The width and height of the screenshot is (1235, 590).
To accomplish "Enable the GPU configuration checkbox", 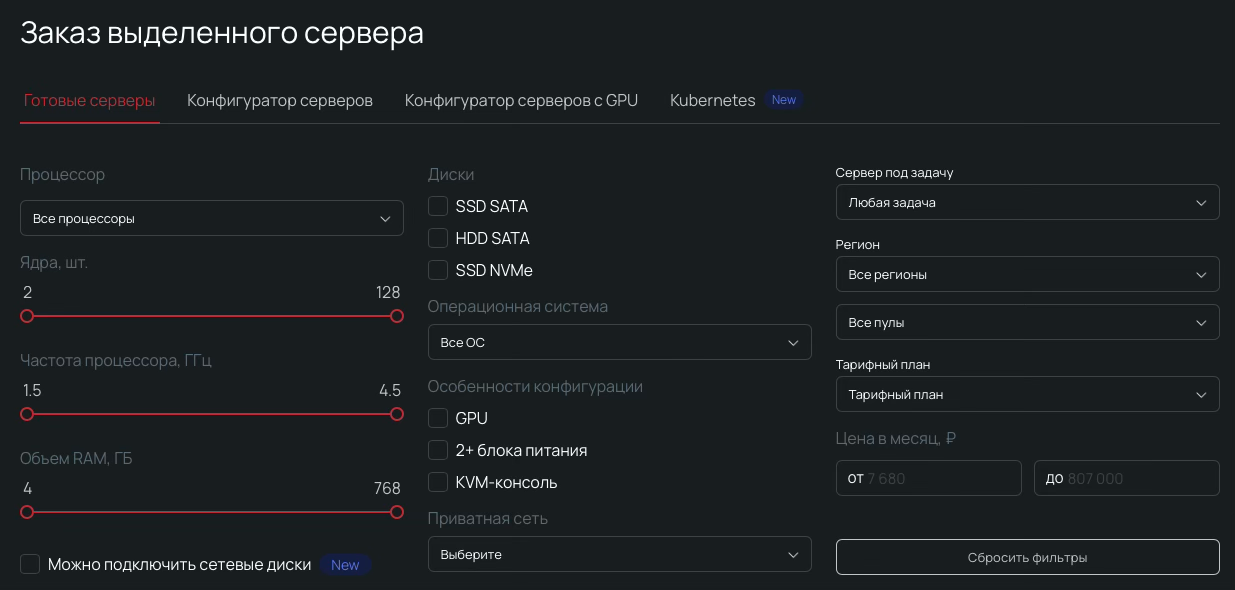I will [438, 419].
